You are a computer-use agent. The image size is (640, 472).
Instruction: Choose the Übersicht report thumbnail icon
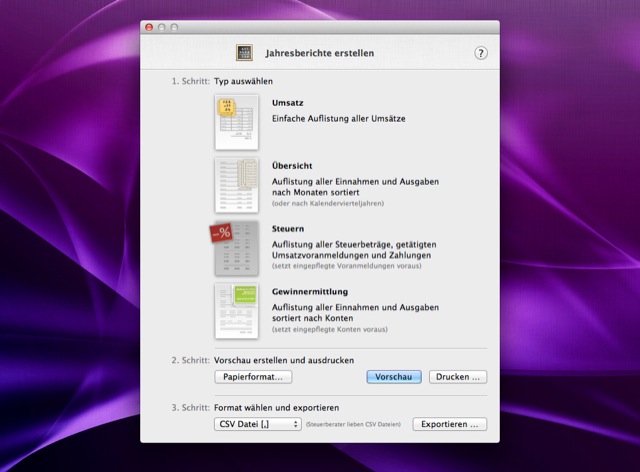[236, 184]
